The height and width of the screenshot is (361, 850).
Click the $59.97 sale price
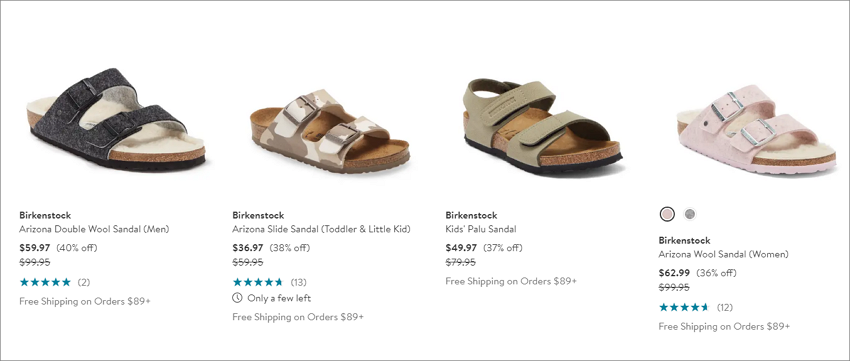point(35,248)
